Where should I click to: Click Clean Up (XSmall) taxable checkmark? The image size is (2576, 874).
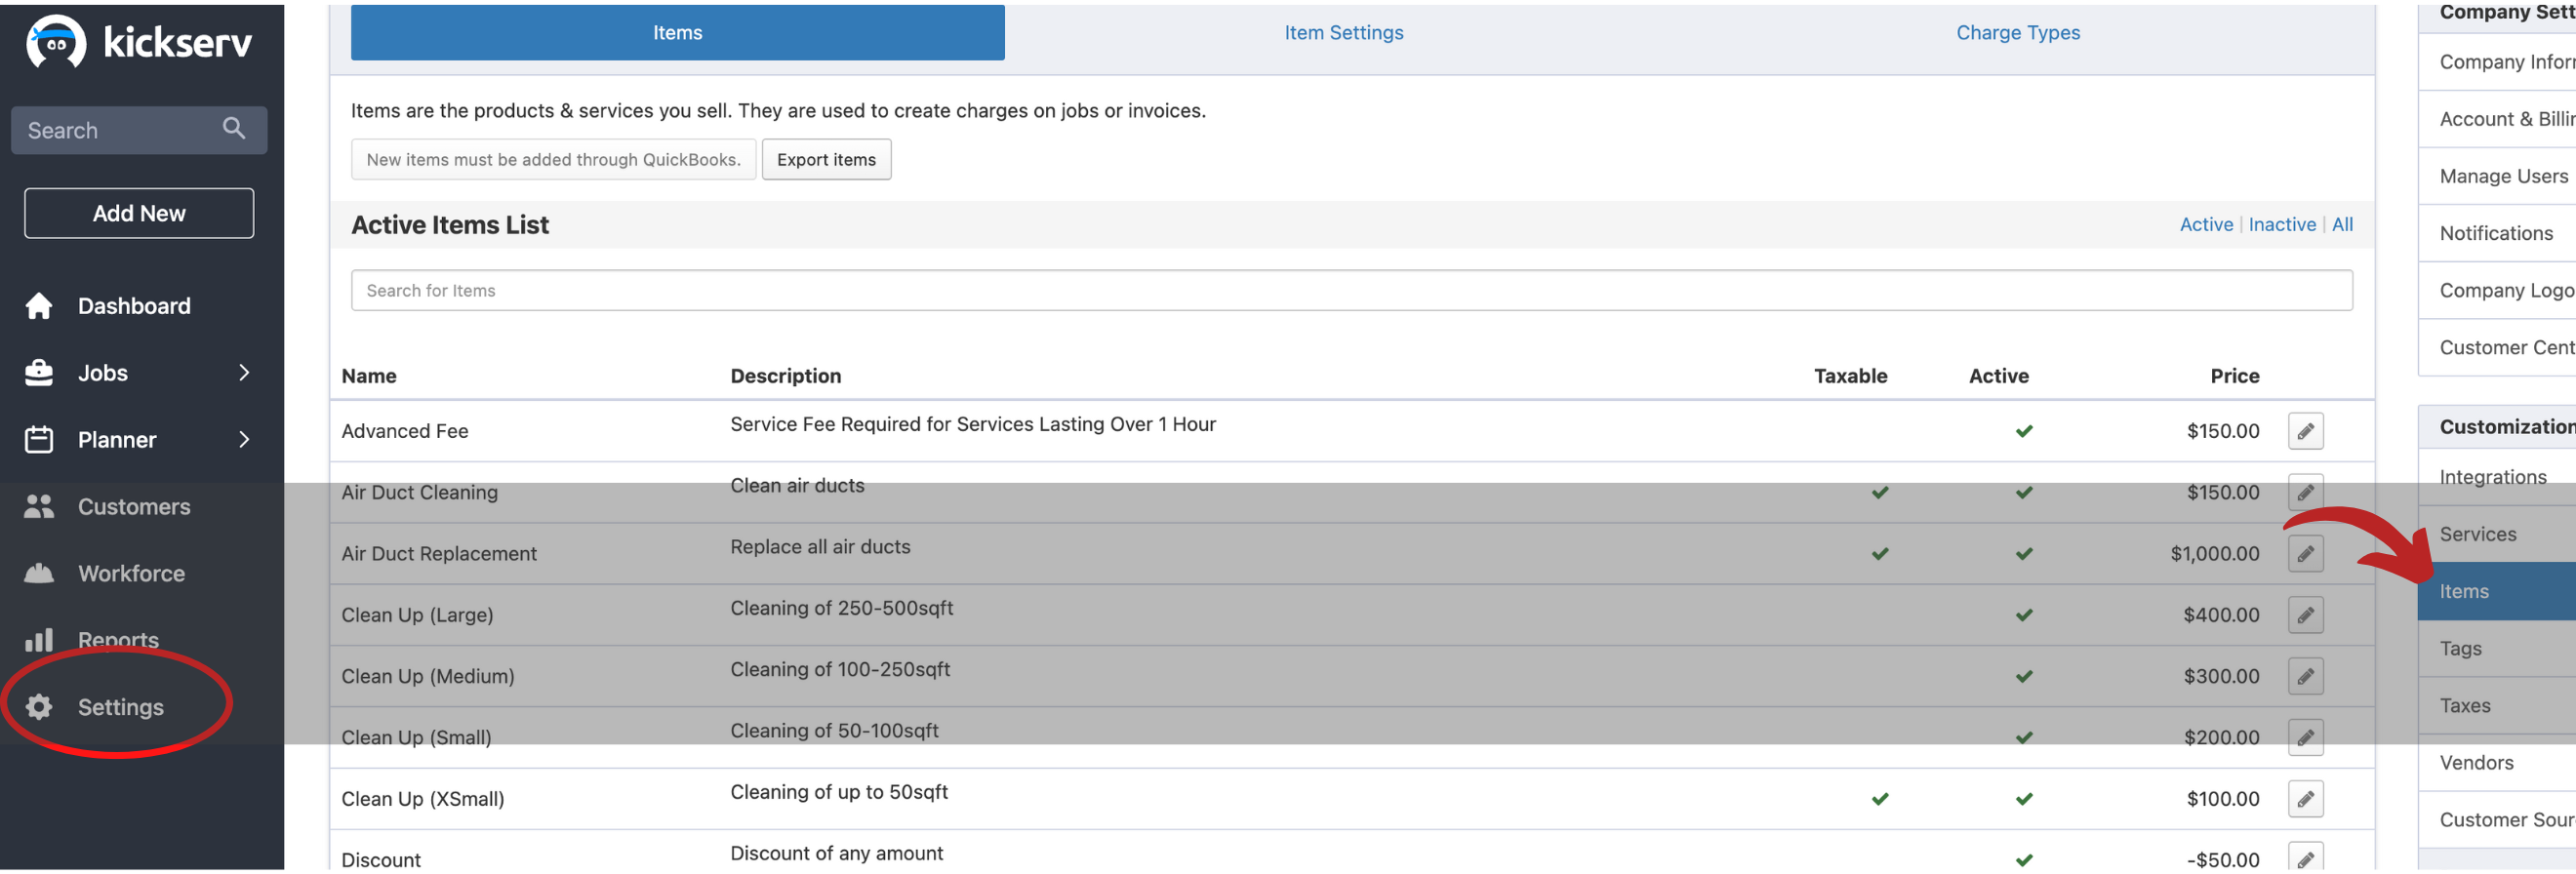[x=1880, y=800]
